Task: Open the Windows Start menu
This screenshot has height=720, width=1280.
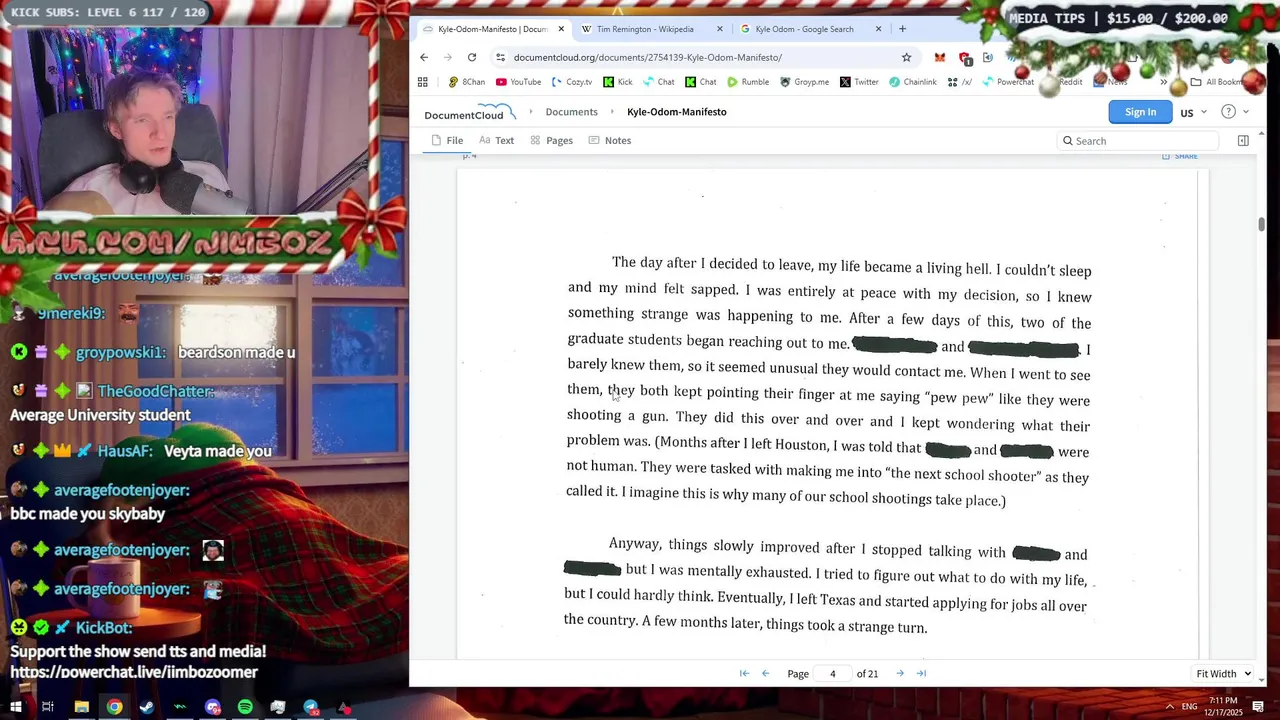Action: [x=16, y=707]
